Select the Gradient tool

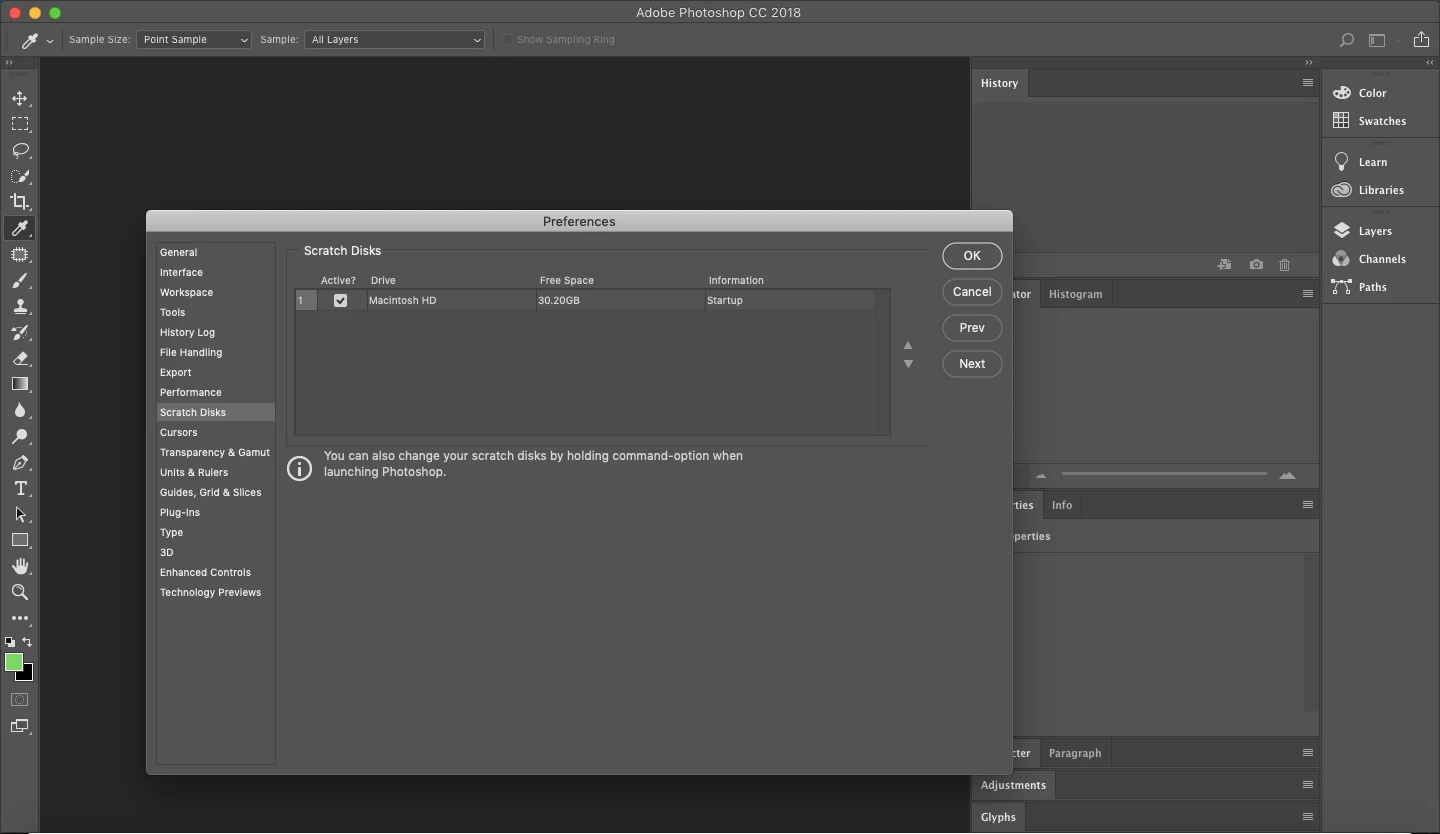coord(20,384)
